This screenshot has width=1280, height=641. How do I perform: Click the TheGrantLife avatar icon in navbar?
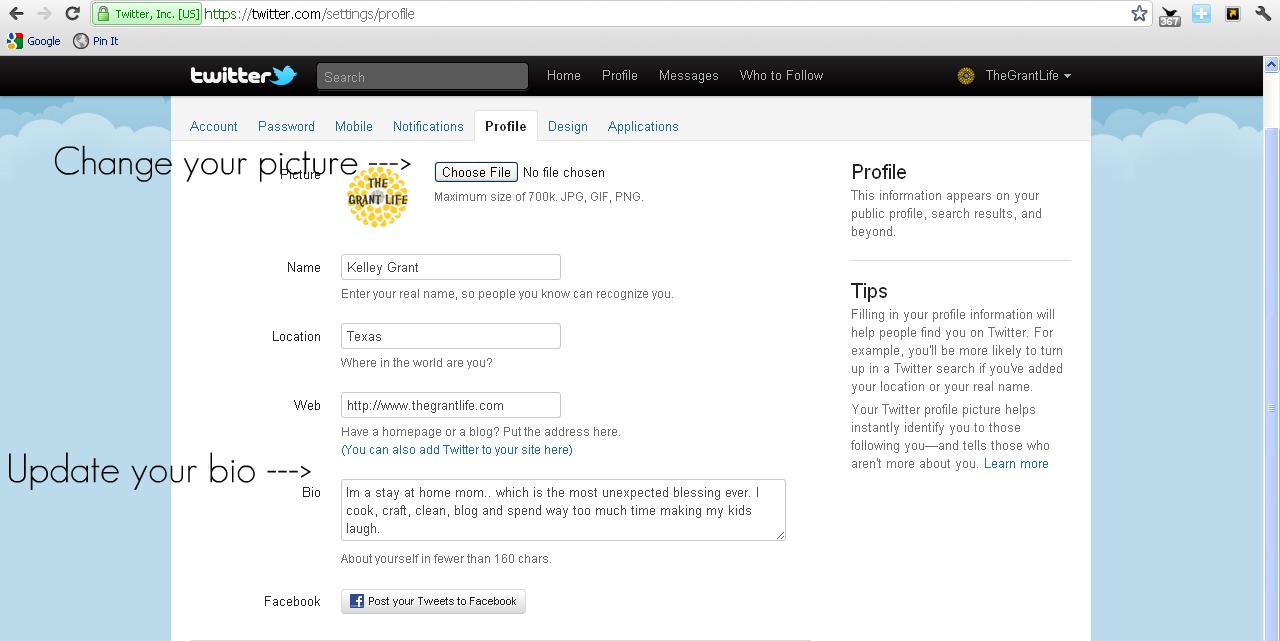[966, 76]
